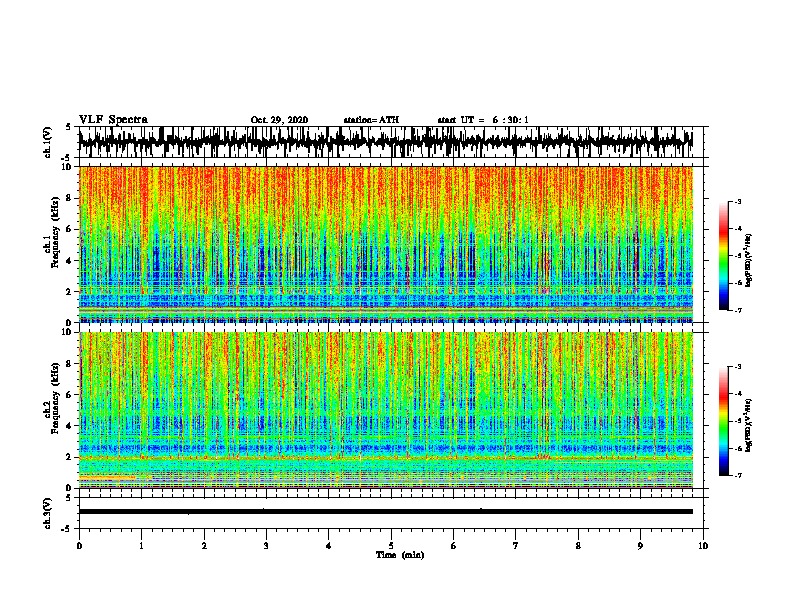Viewport: 792px width, 612px height.
Task: Click the "VLF Spectra" plot title
Action: pos(113,120)
